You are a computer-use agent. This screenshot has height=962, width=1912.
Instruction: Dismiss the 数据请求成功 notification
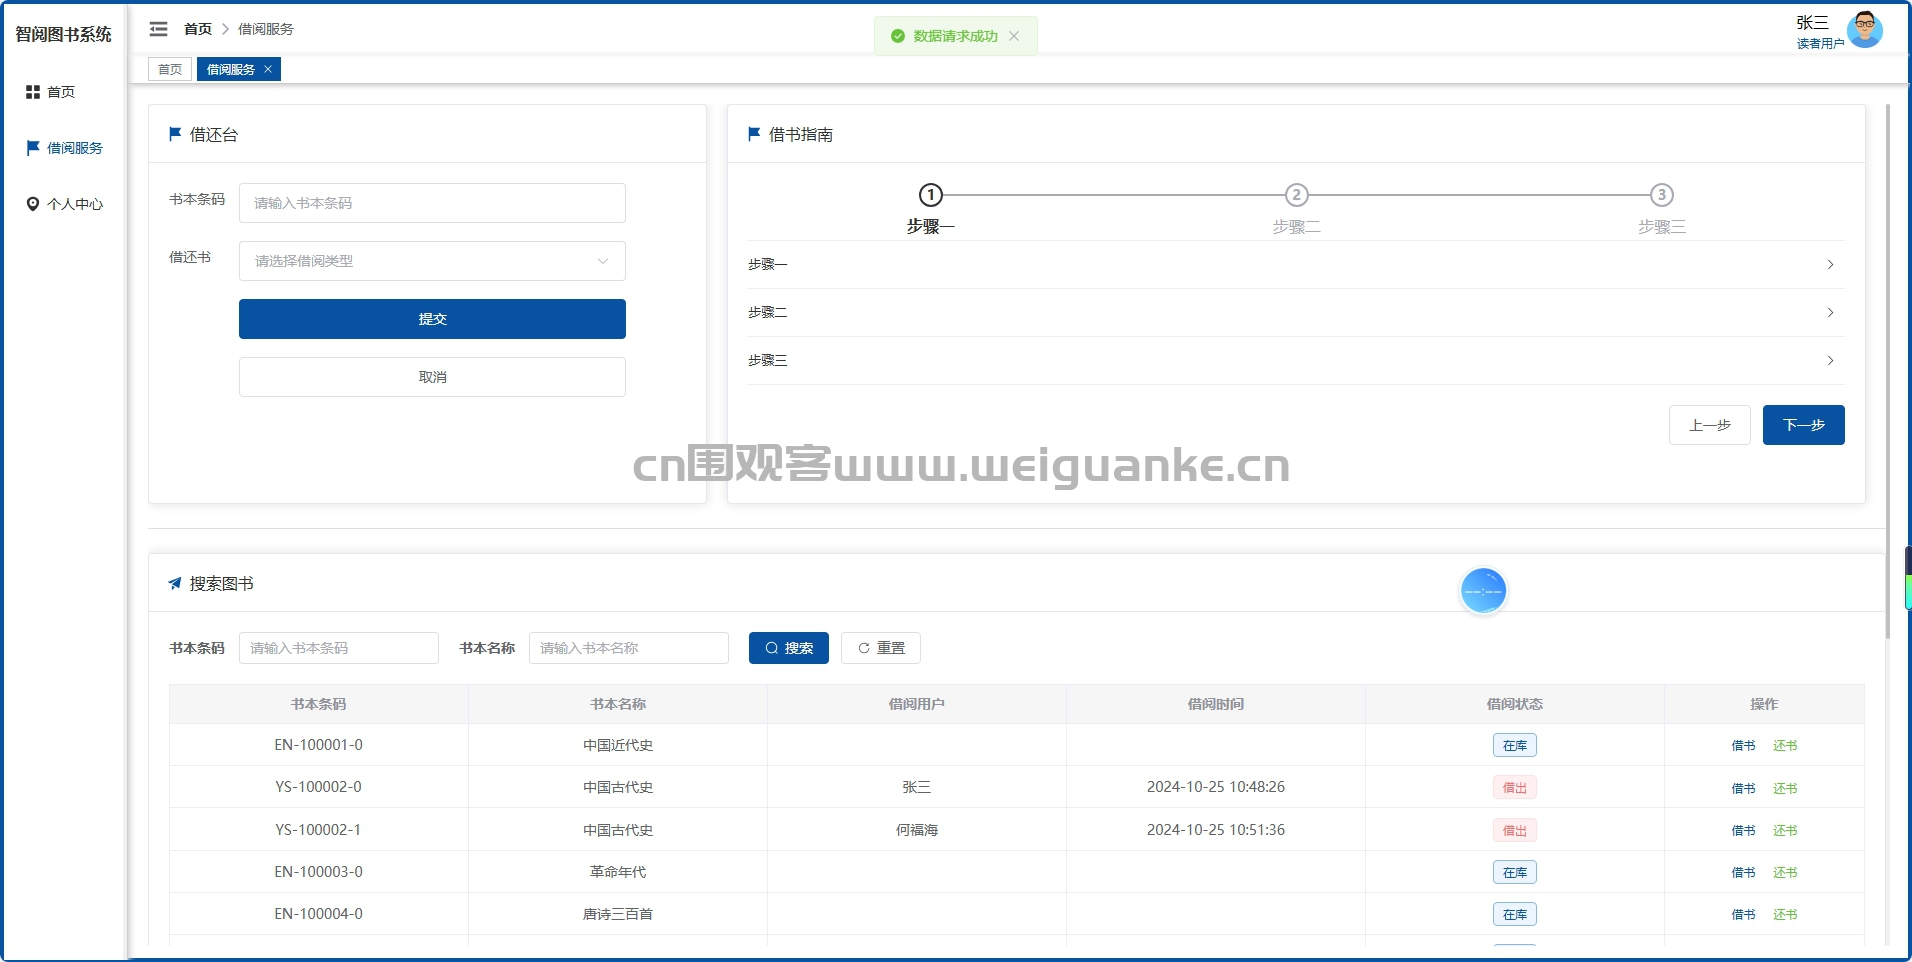point(1014,36)
